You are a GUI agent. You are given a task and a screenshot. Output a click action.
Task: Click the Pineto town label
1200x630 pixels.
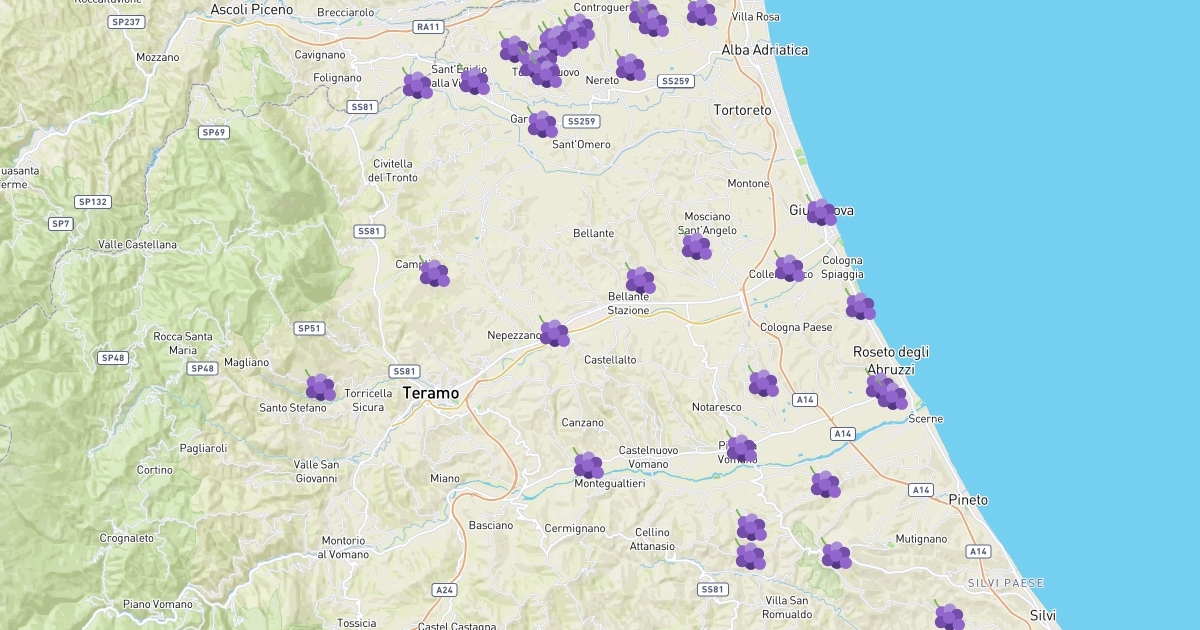tap(968, 499)
